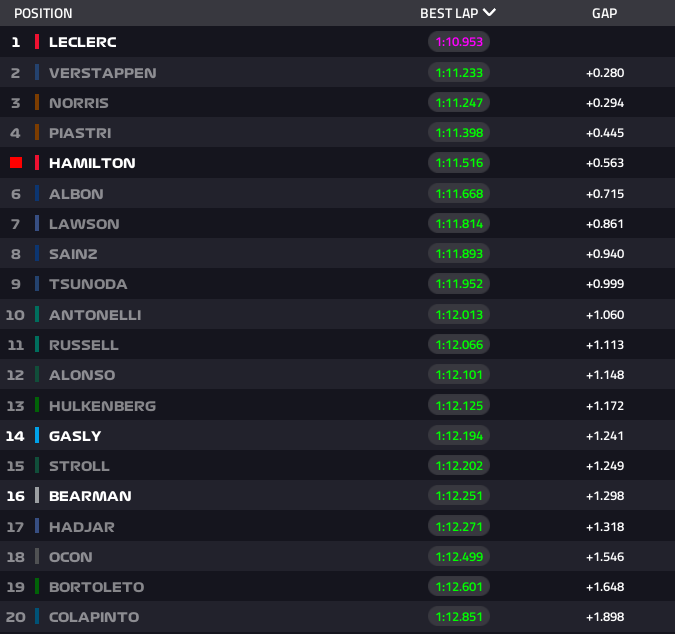This screenshot has height=634, width=675.
Task: Select the Hamilton driver name
Action: click(92, 163)
